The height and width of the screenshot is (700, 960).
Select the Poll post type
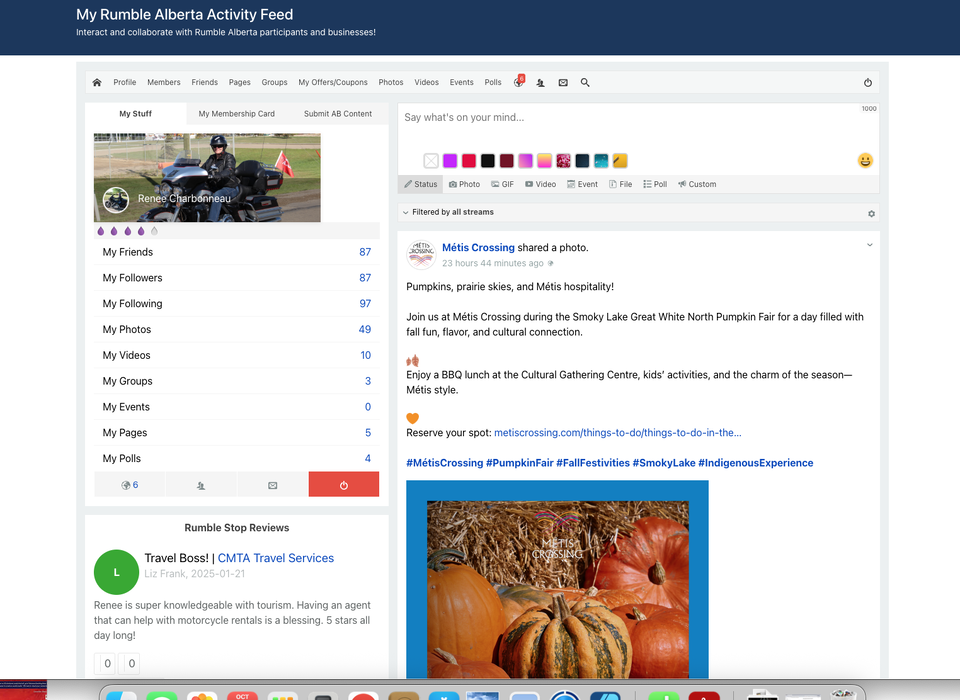(x=655, y=184)
